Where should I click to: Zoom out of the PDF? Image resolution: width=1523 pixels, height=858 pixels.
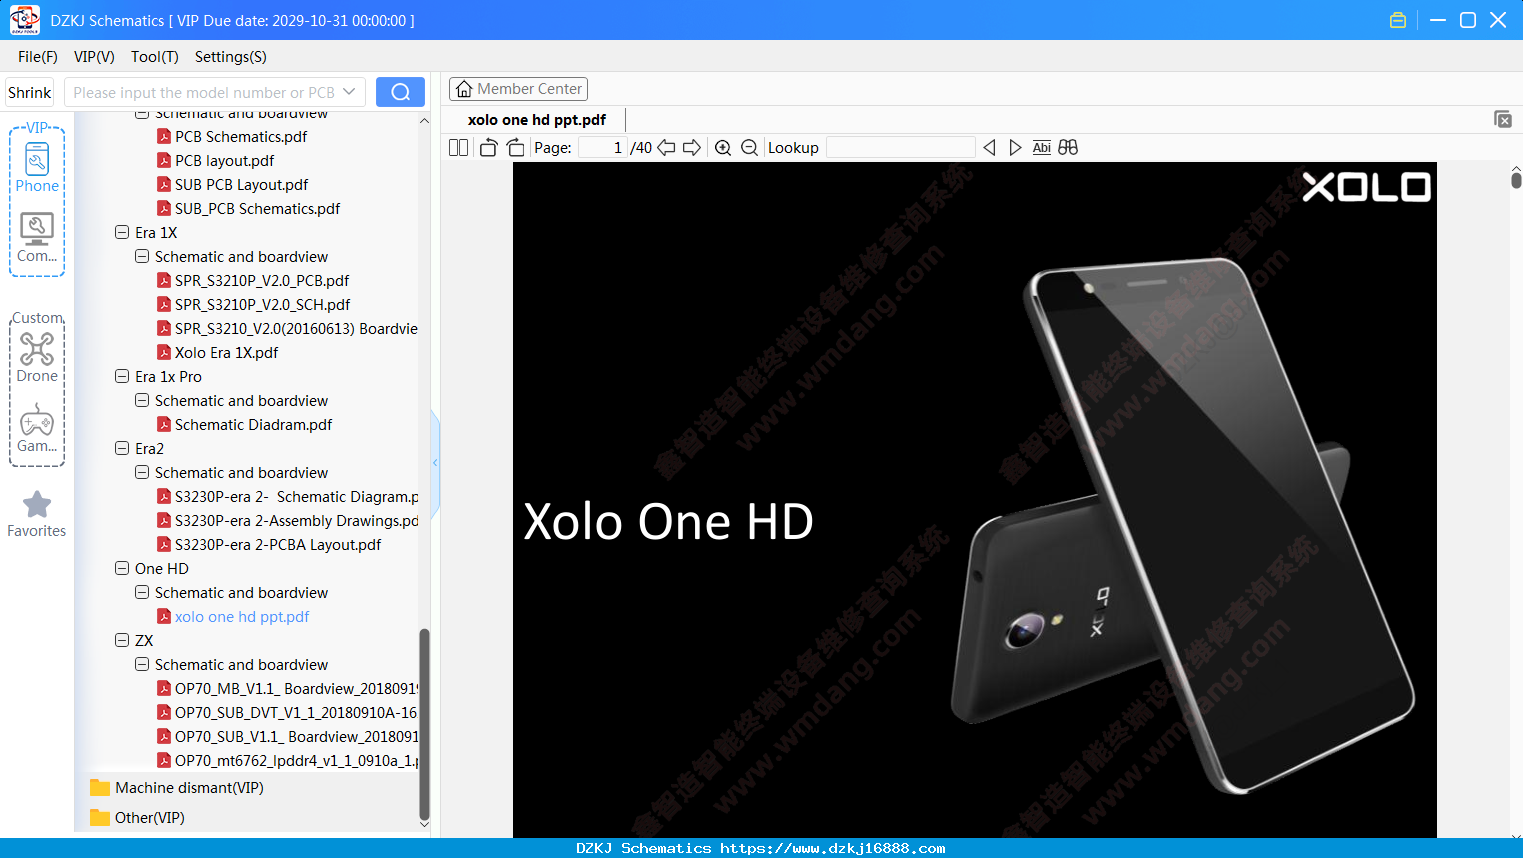749,147
